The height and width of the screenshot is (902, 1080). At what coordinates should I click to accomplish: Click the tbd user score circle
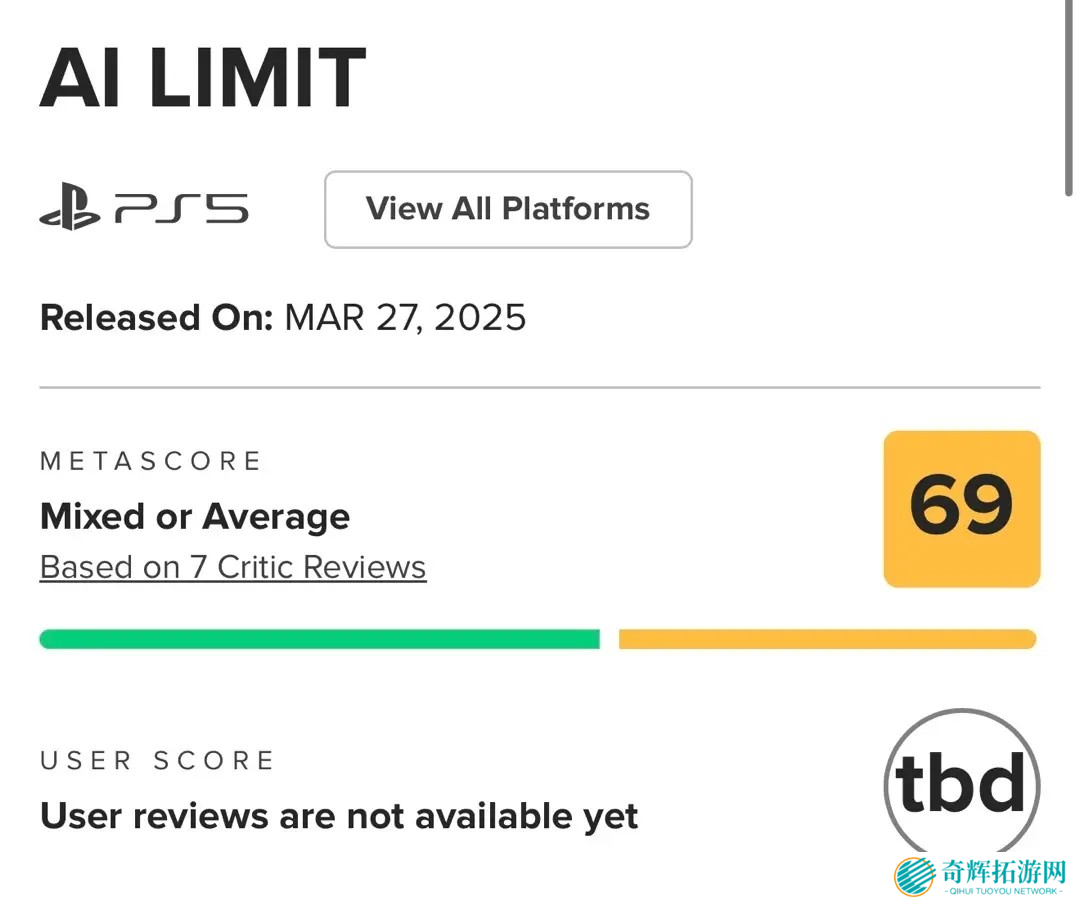[x=961, y=784]
